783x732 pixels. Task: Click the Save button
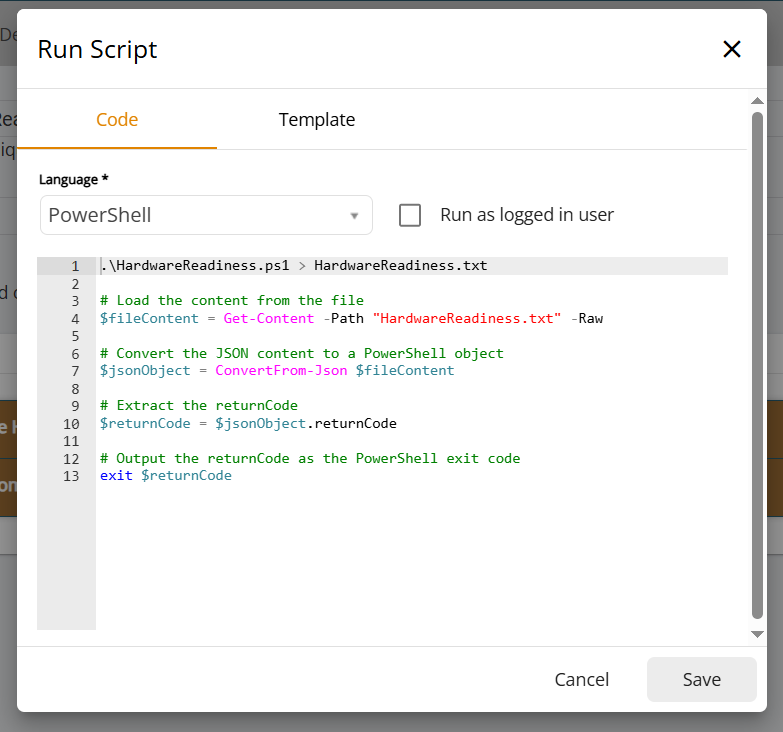(702, 679)
